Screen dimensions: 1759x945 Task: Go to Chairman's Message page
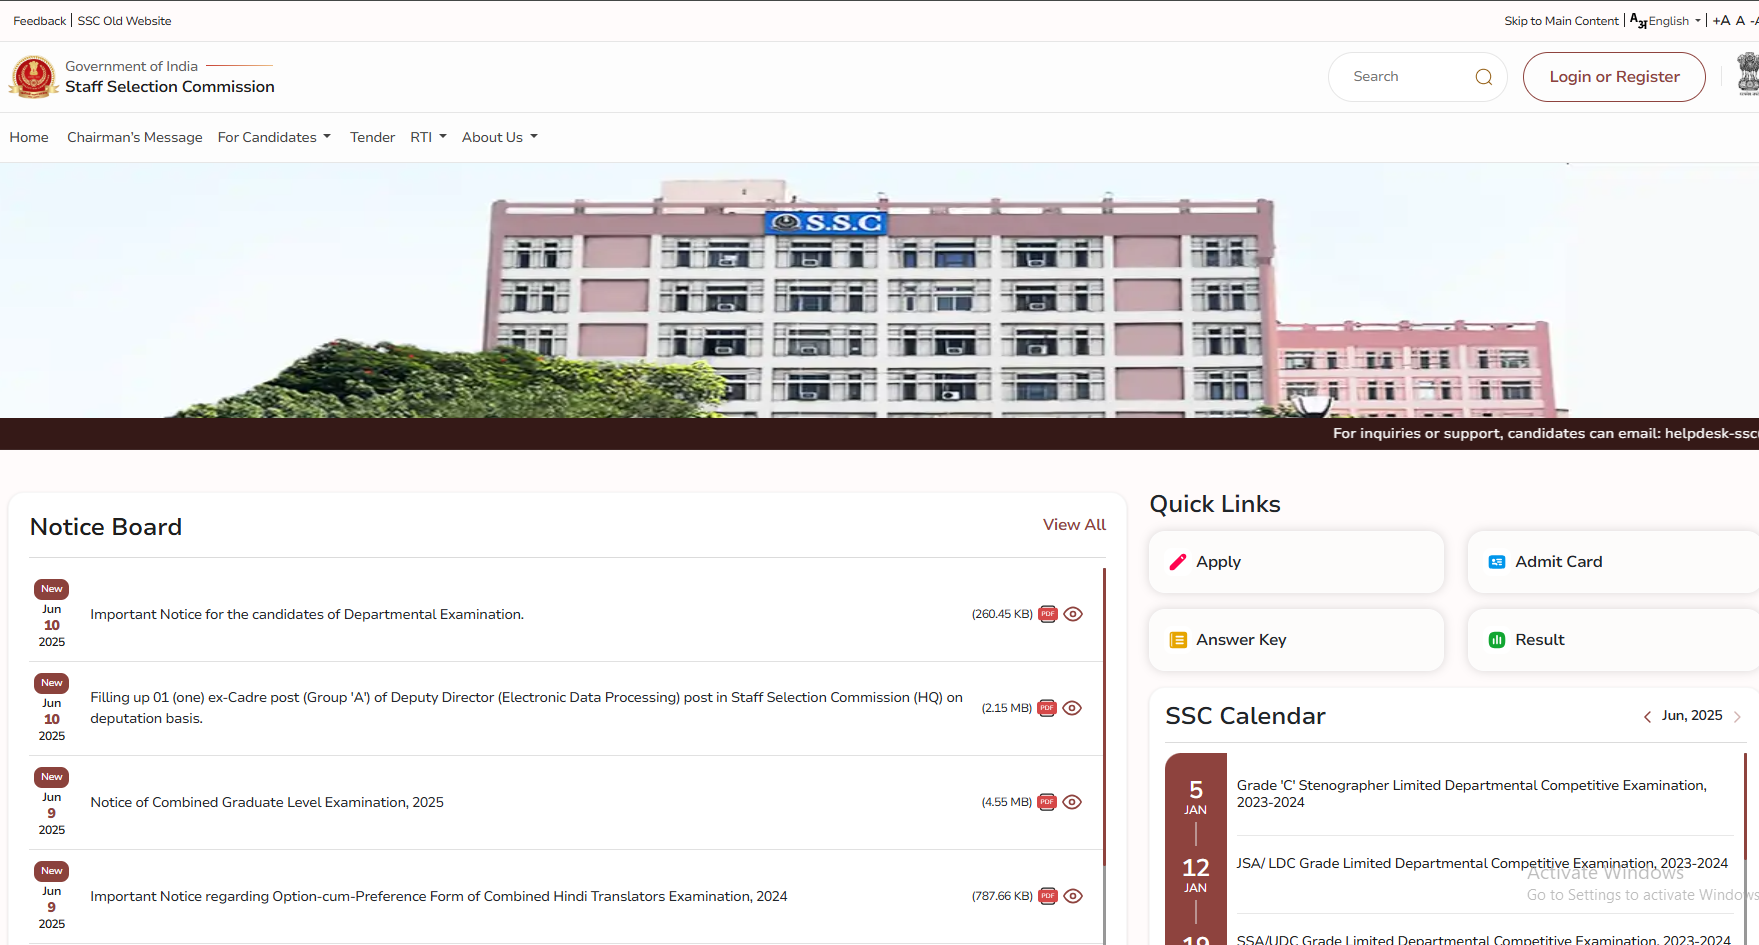[134, 137]
